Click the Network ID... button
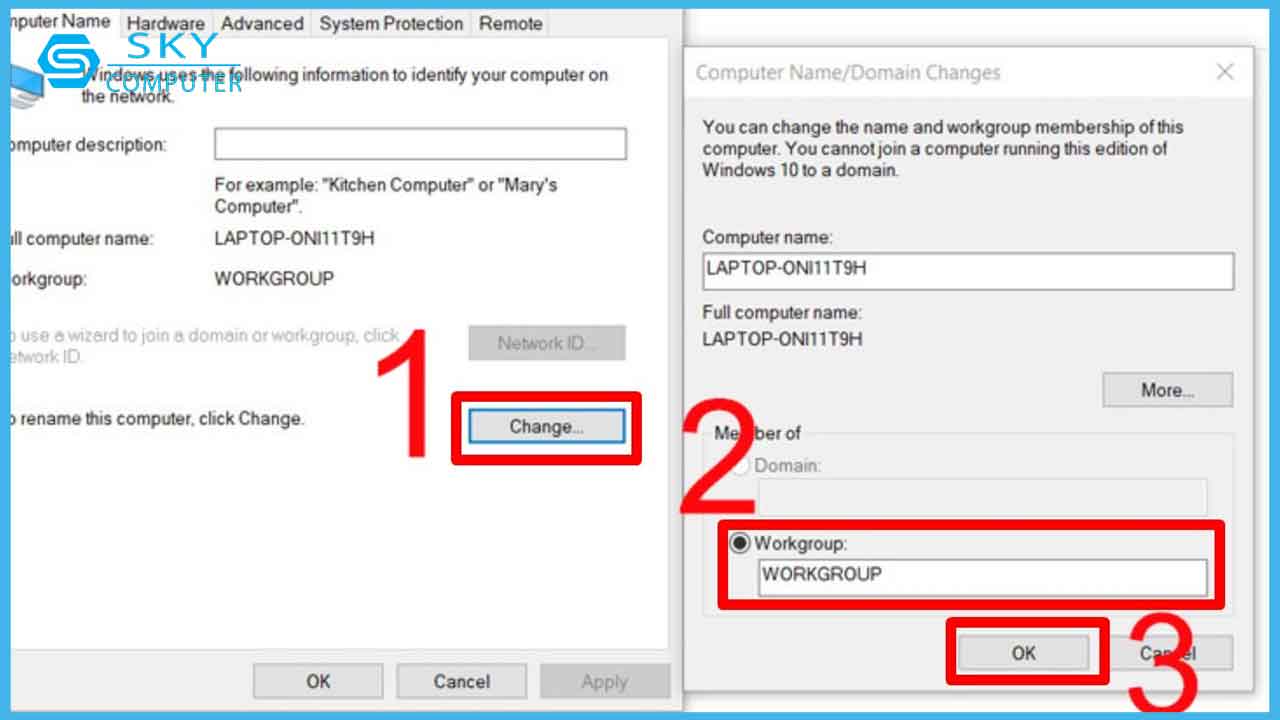This screenshot has height=720, width=1280. coord(546,343)
